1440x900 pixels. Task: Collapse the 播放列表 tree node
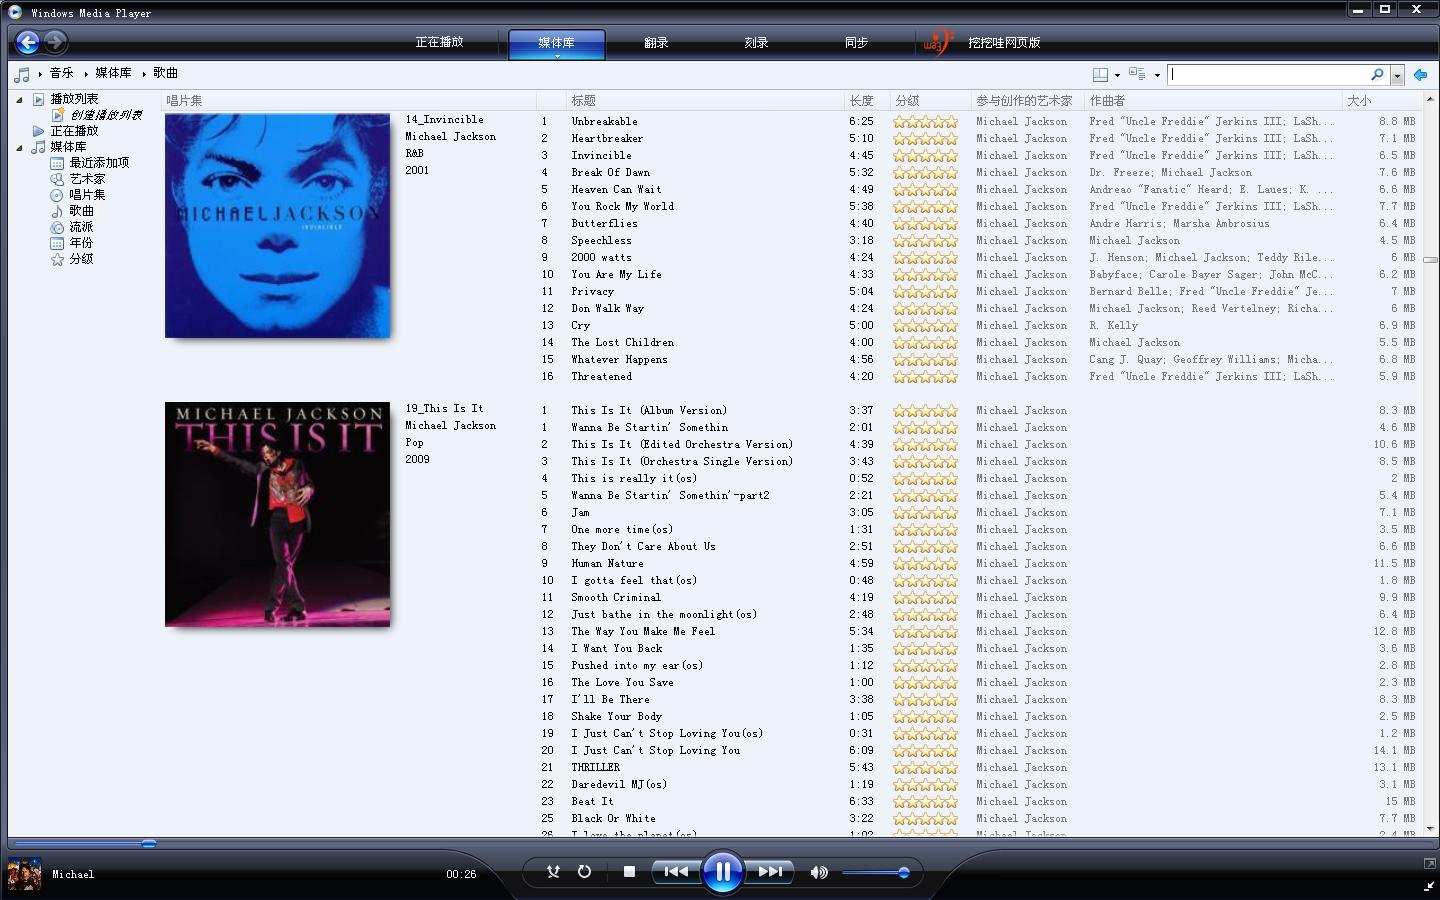click(x=19, y=99)
